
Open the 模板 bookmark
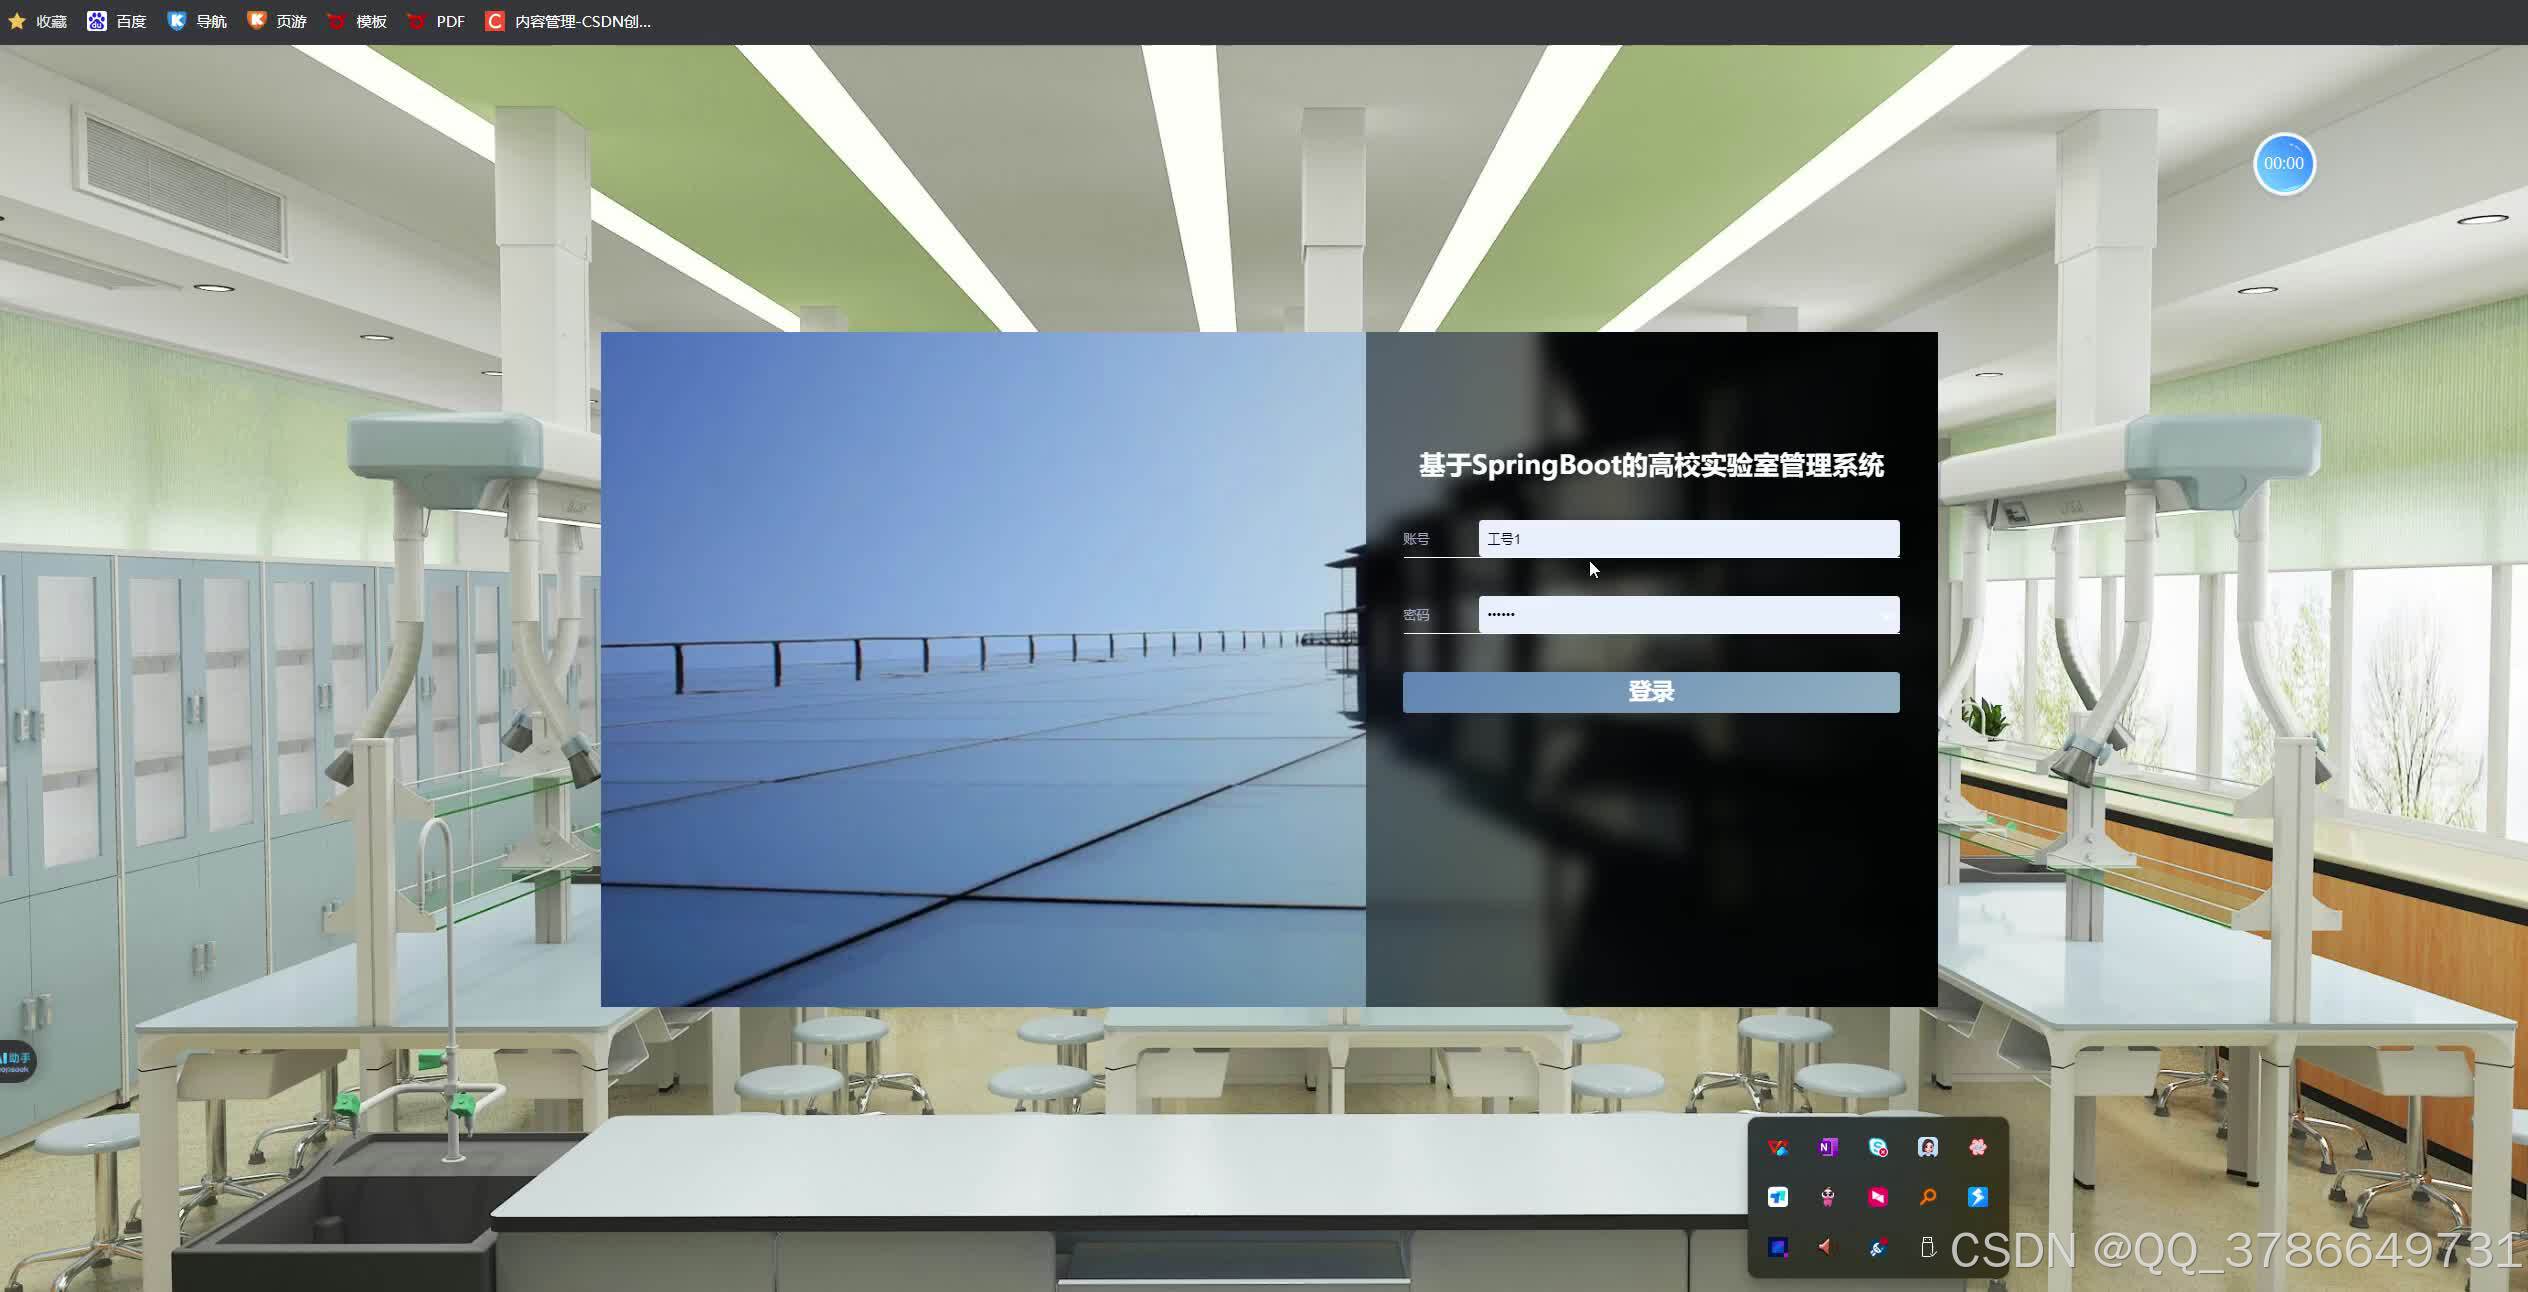(357, 21)
